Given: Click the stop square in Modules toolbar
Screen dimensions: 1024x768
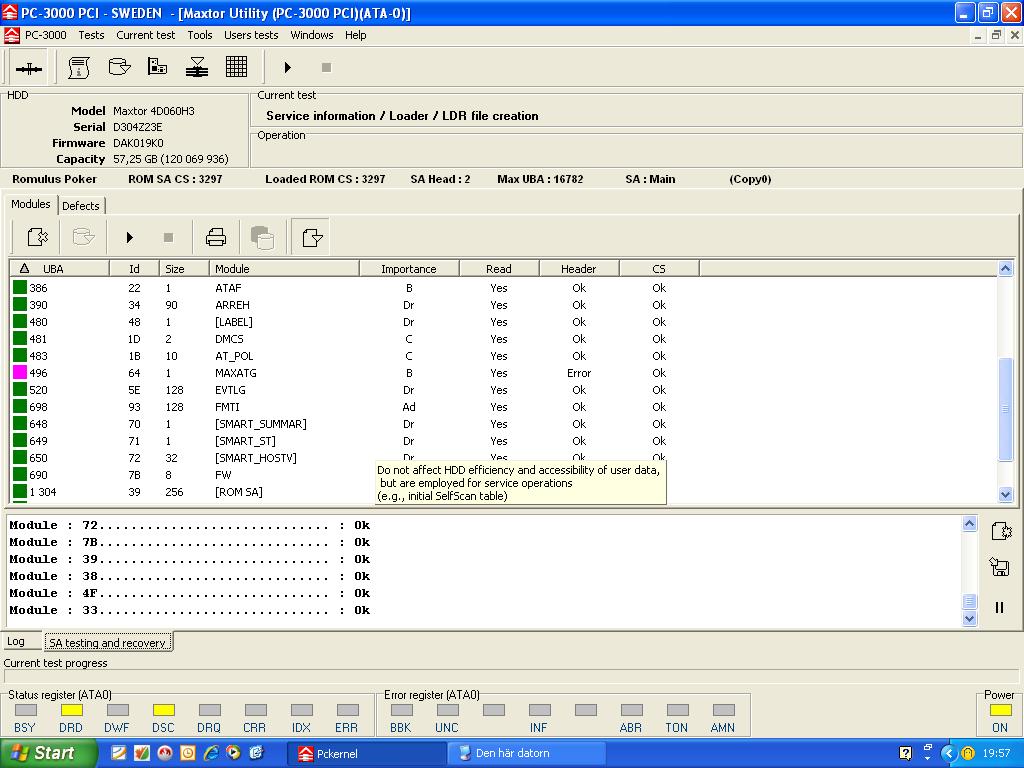Looking at the screenshot, I should (x=168, y=237).
